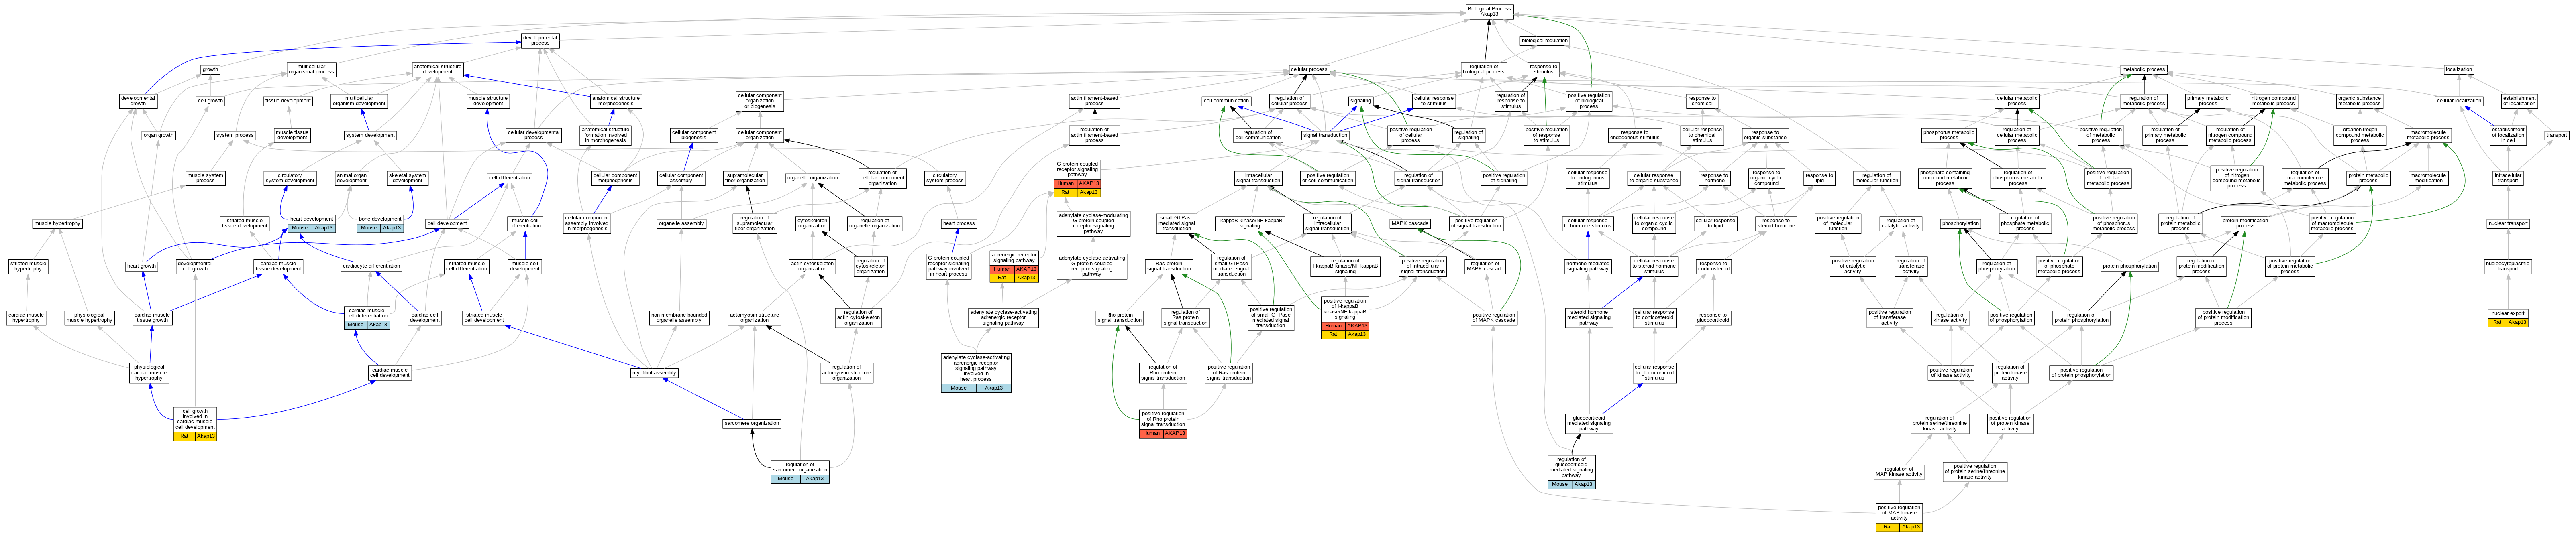
Task: Select the cytoskeleton organization node
Action: (812, 224)
